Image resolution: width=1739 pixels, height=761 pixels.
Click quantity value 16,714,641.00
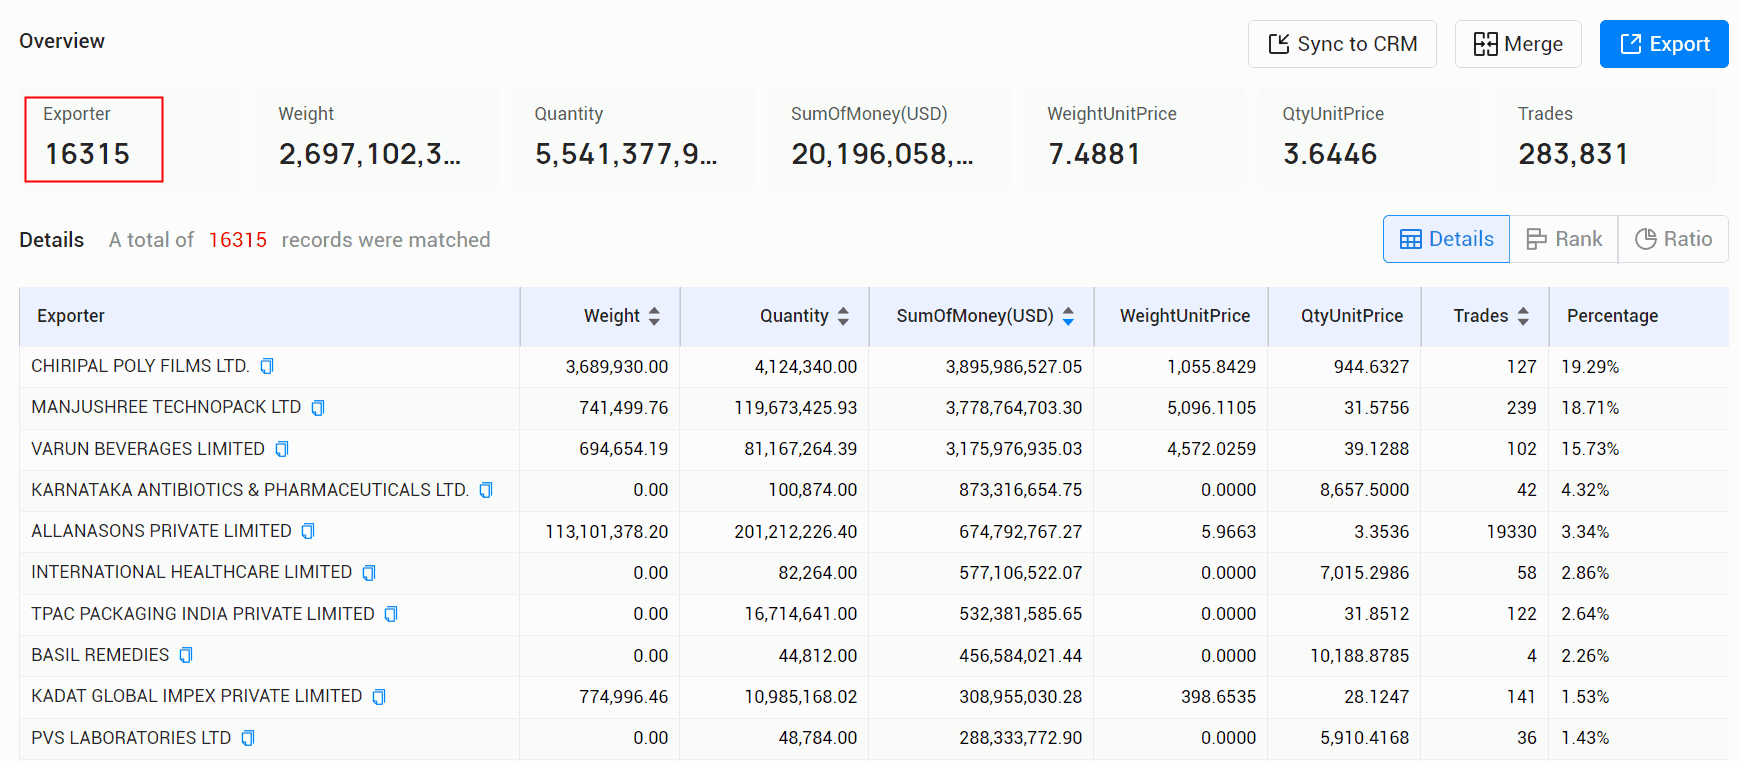point(801,614)
